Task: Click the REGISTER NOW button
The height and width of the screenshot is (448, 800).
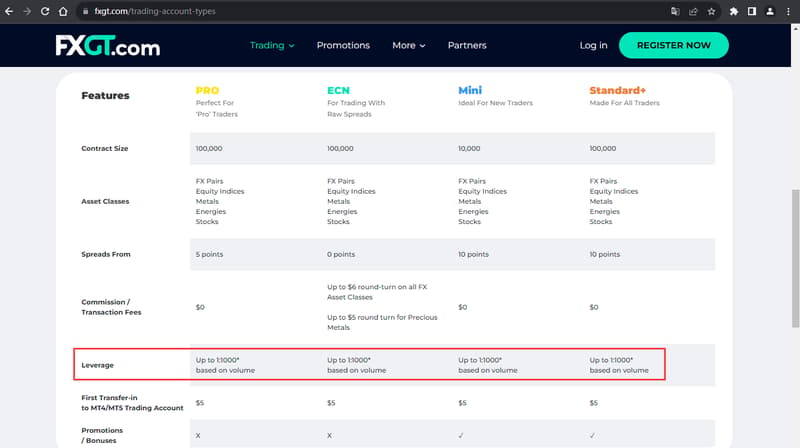Action: [x=673, y=45]
